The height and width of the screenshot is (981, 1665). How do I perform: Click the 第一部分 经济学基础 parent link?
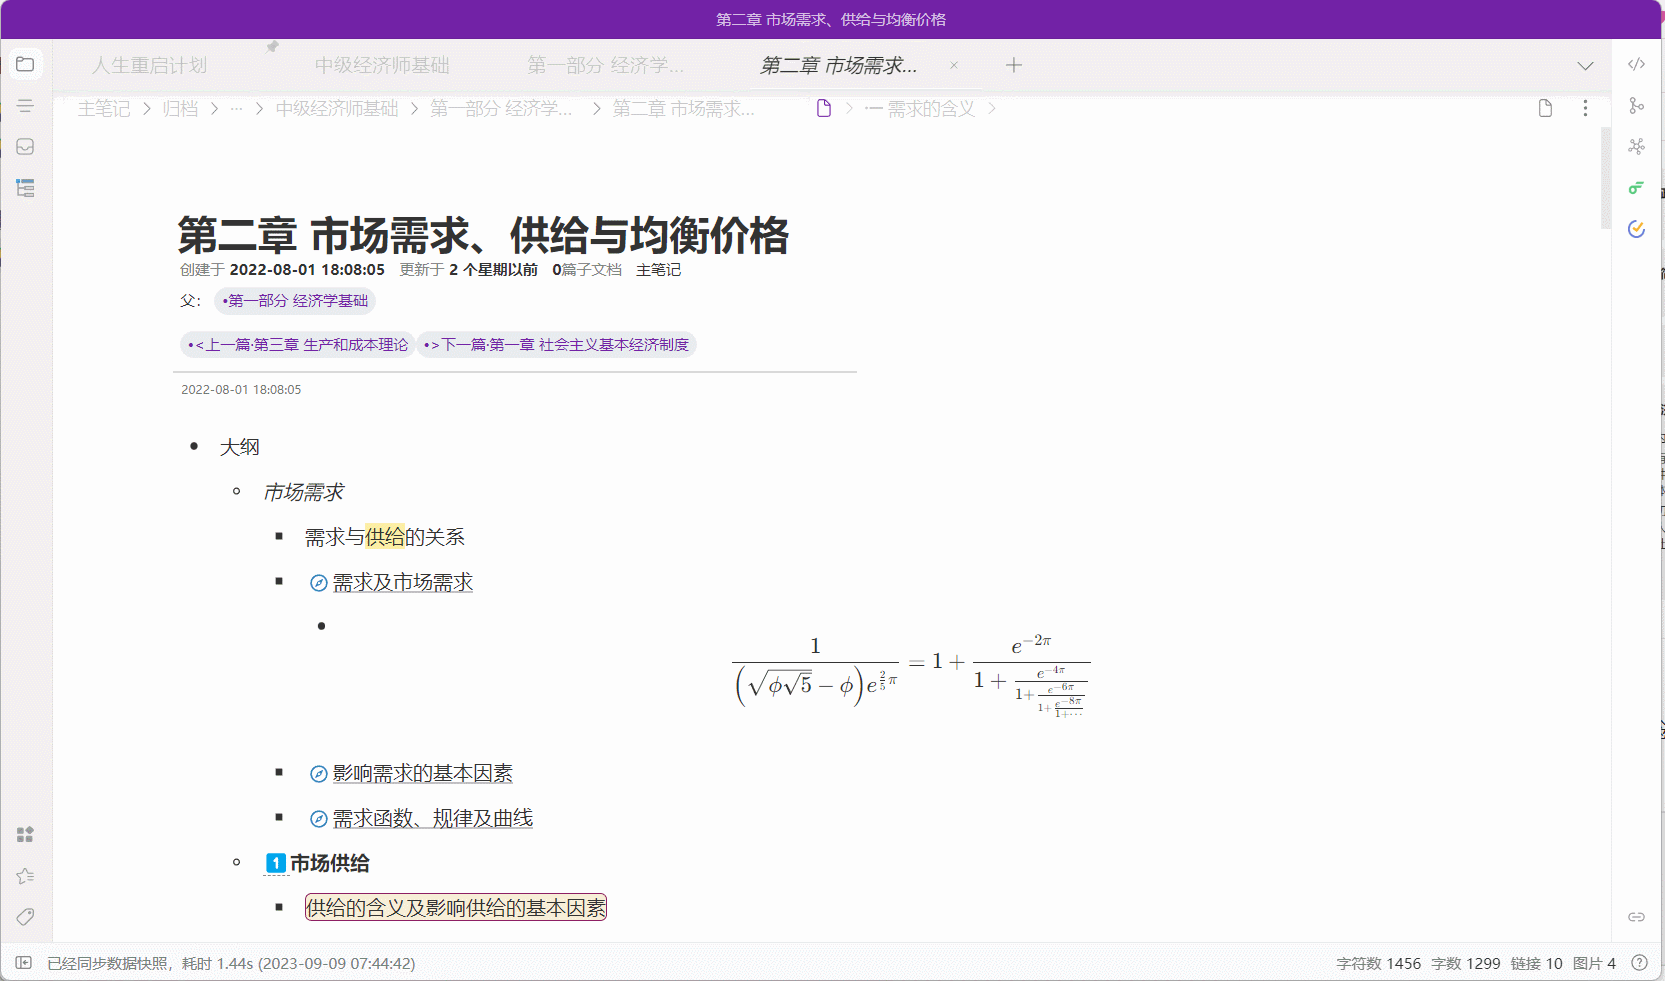[294, 300]
